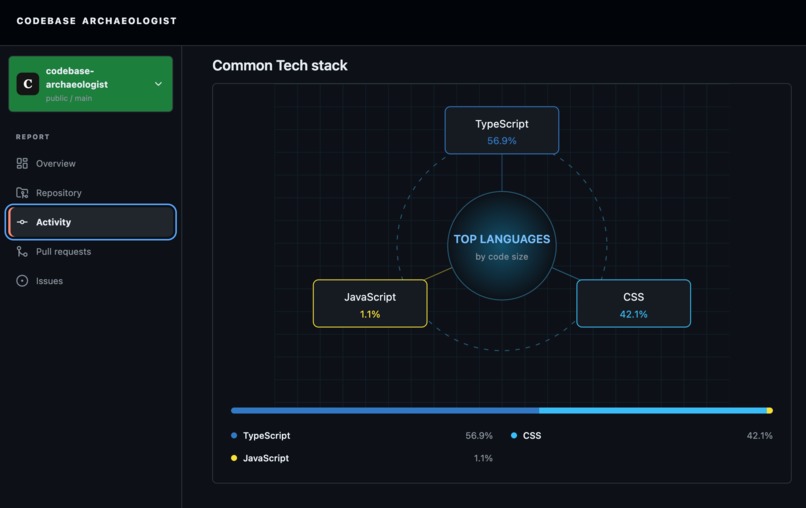Click the Issues circle icon
This screenshot has width=806, height=508.
click(x=22, y=281)
